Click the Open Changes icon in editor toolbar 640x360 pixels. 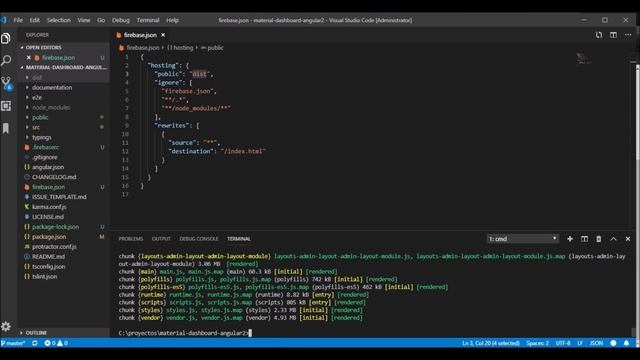click(598, 35)
